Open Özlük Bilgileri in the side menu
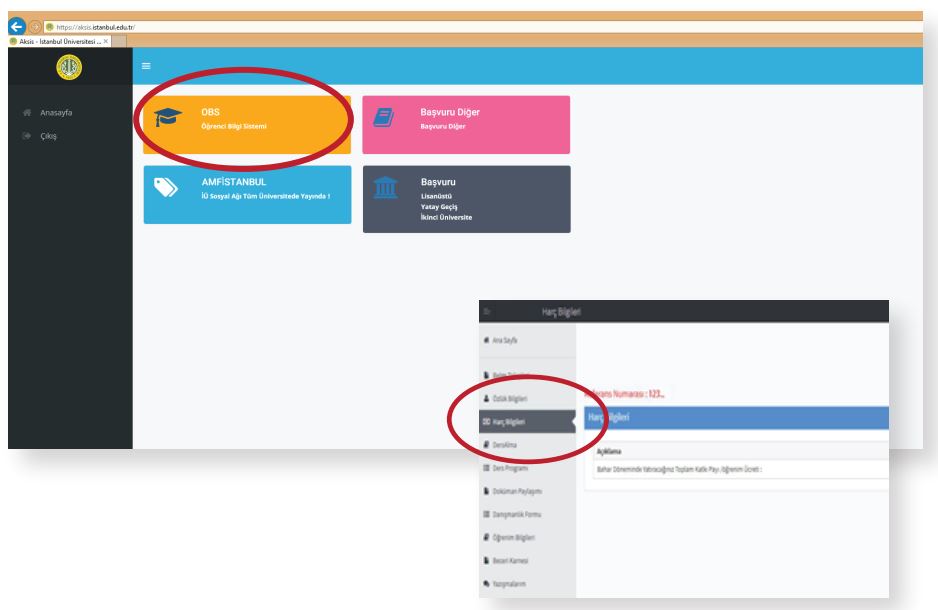Viewport: 938px width, 610px height. [x=505, y=398]
